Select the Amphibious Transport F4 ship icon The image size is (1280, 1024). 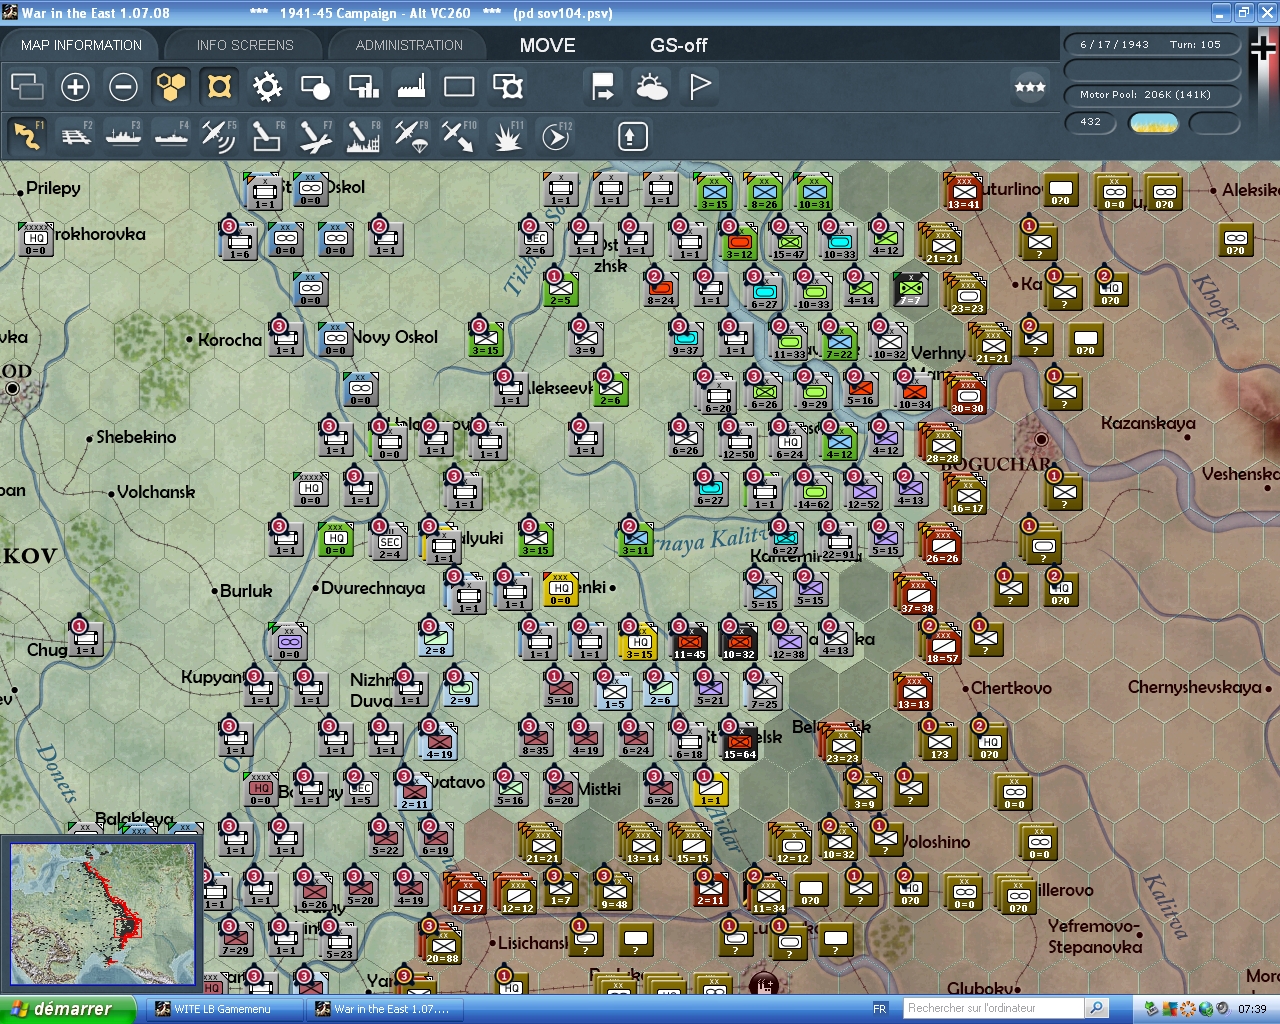pos(172,135)
